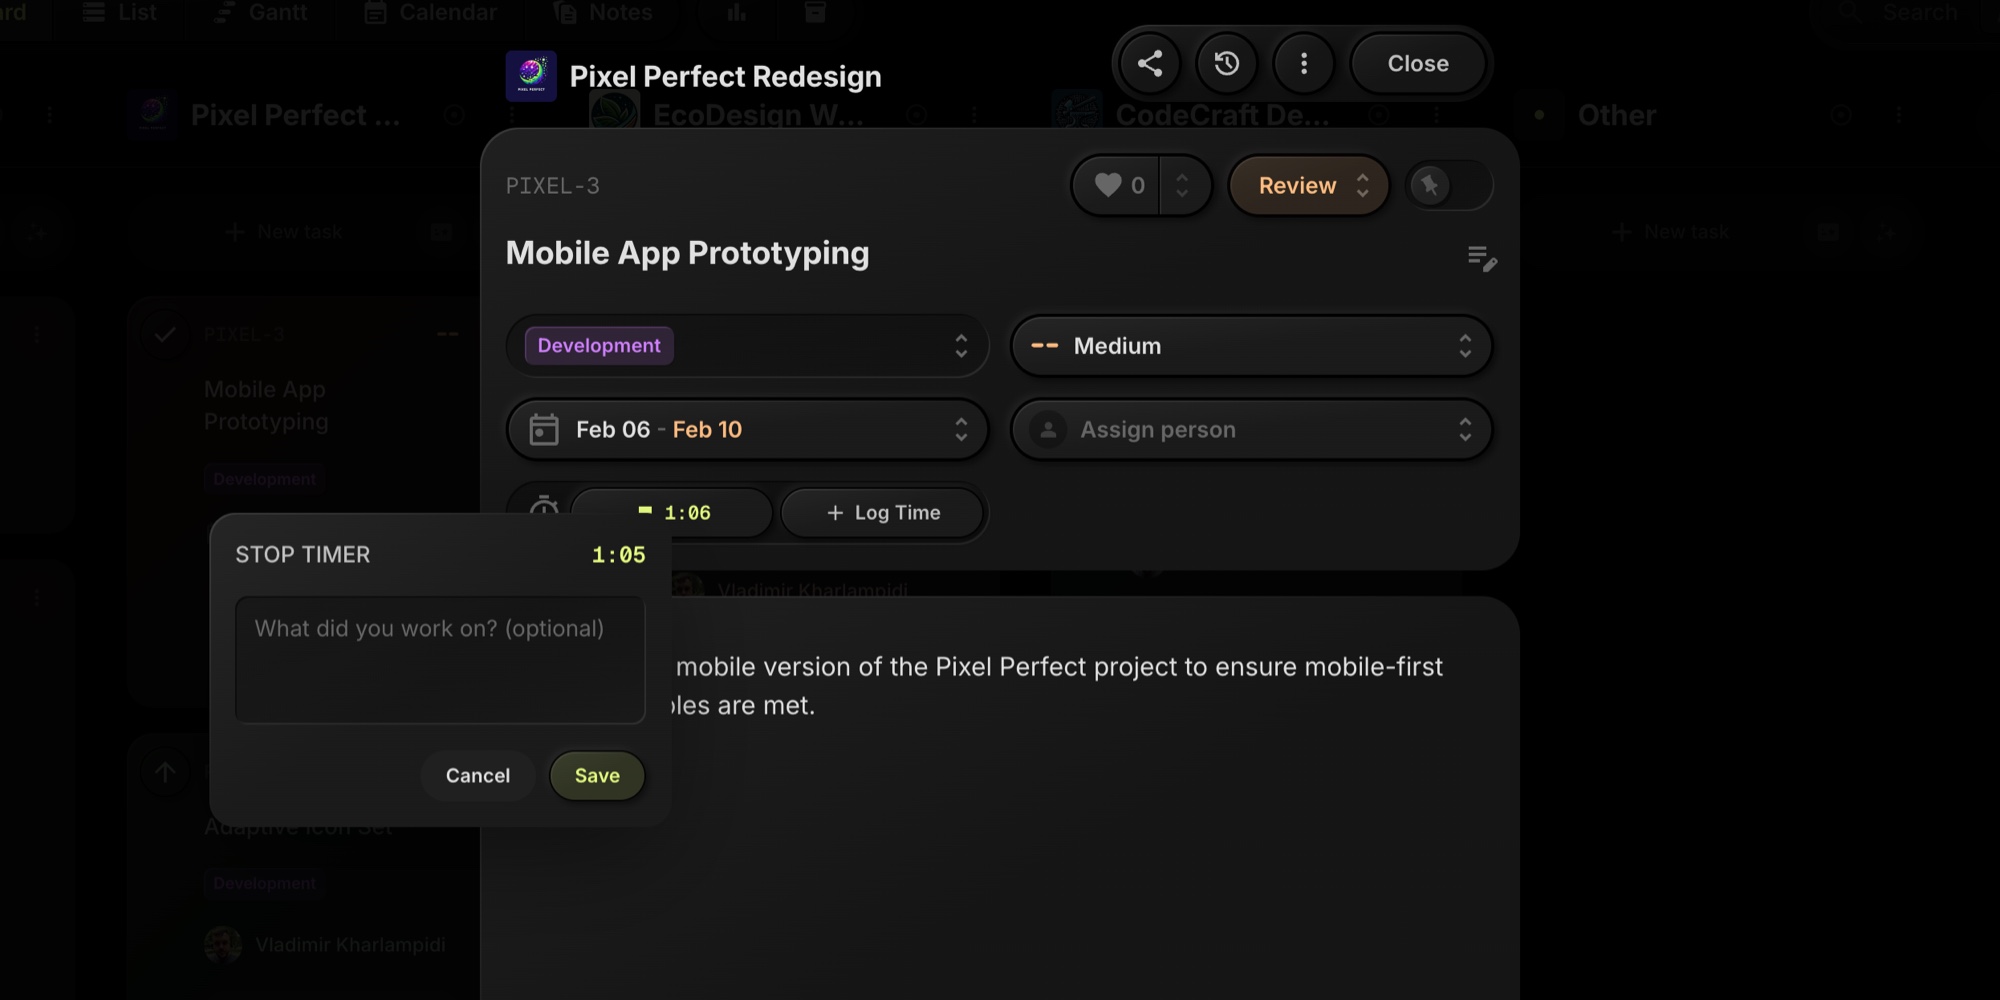Adjust the vote count stepper arrows

tap(1182, 186)
